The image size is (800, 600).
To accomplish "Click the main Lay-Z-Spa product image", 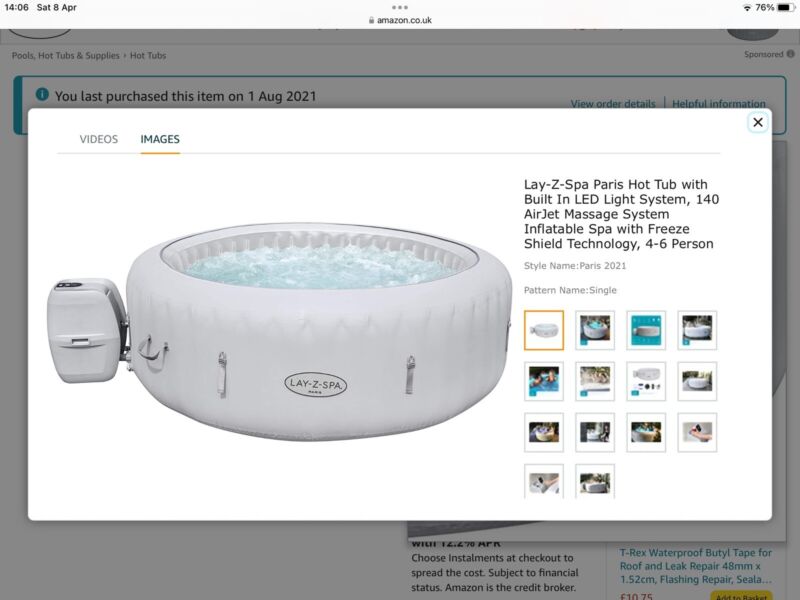I will 280,331.
